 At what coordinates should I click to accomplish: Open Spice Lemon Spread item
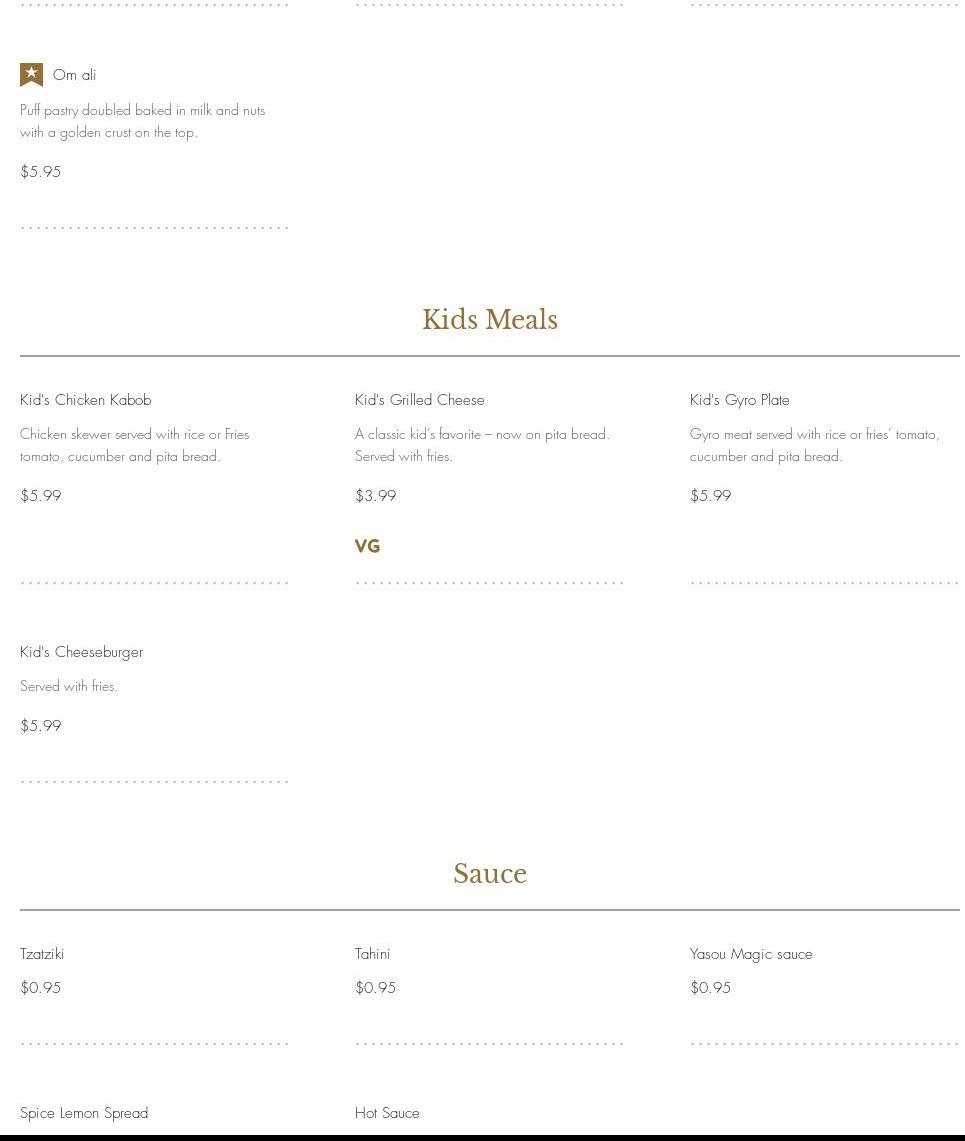coord(84,1113)
